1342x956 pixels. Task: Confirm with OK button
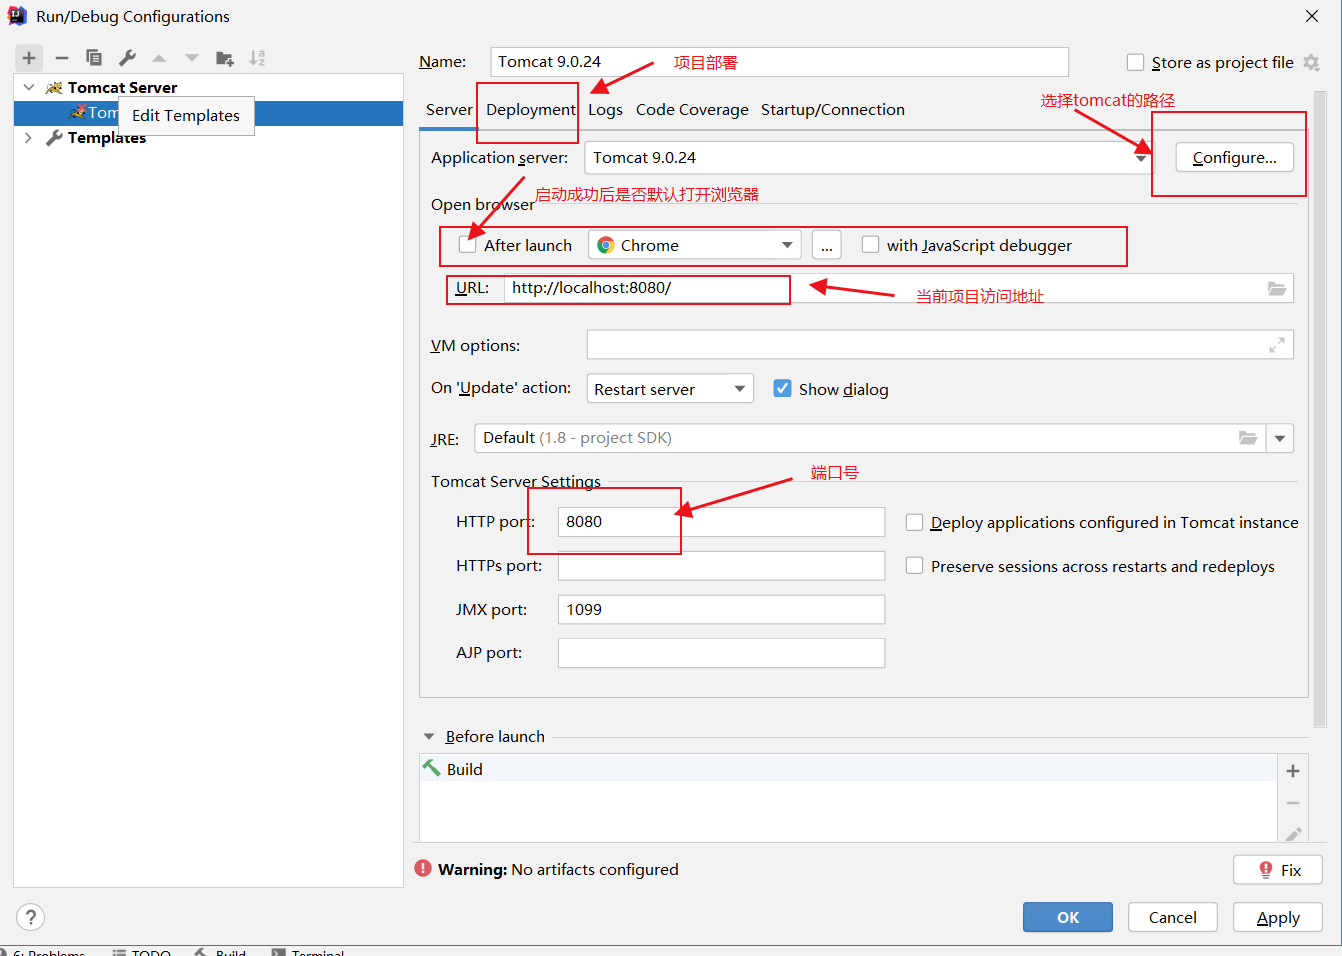click(1068, 917)
